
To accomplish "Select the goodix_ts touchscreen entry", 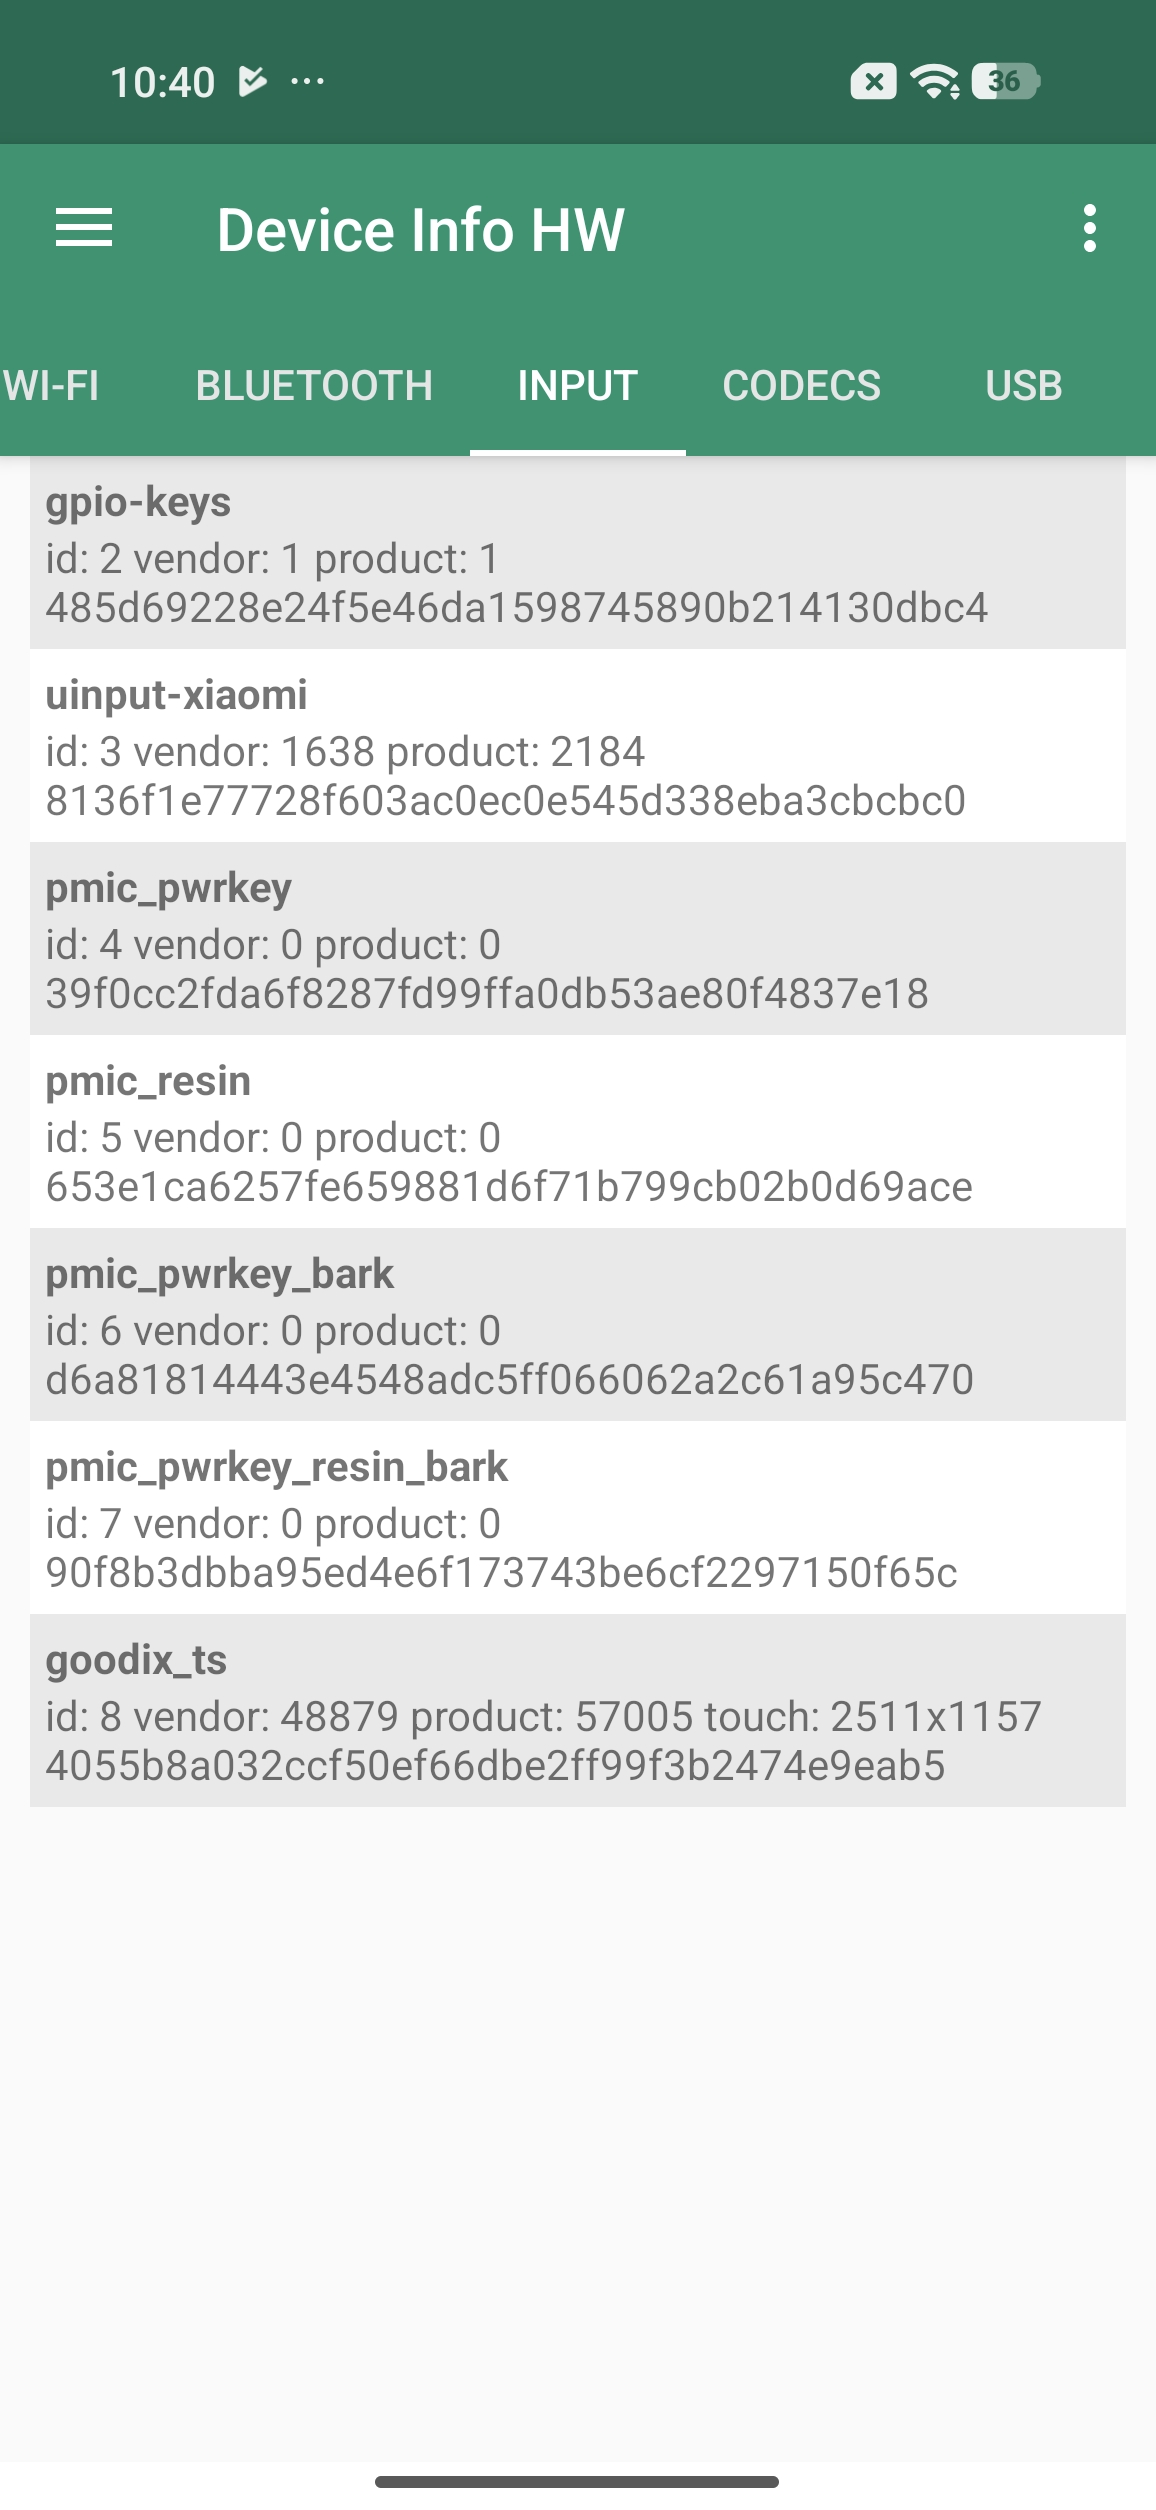I will [x=577, y=1711].
